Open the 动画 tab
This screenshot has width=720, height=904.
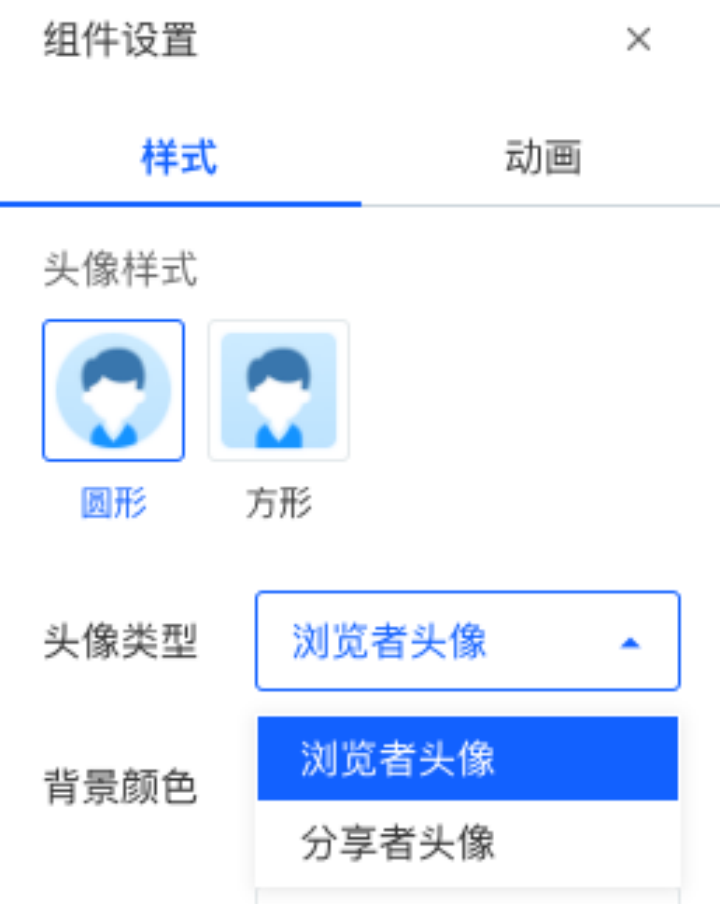coord(542,157)
